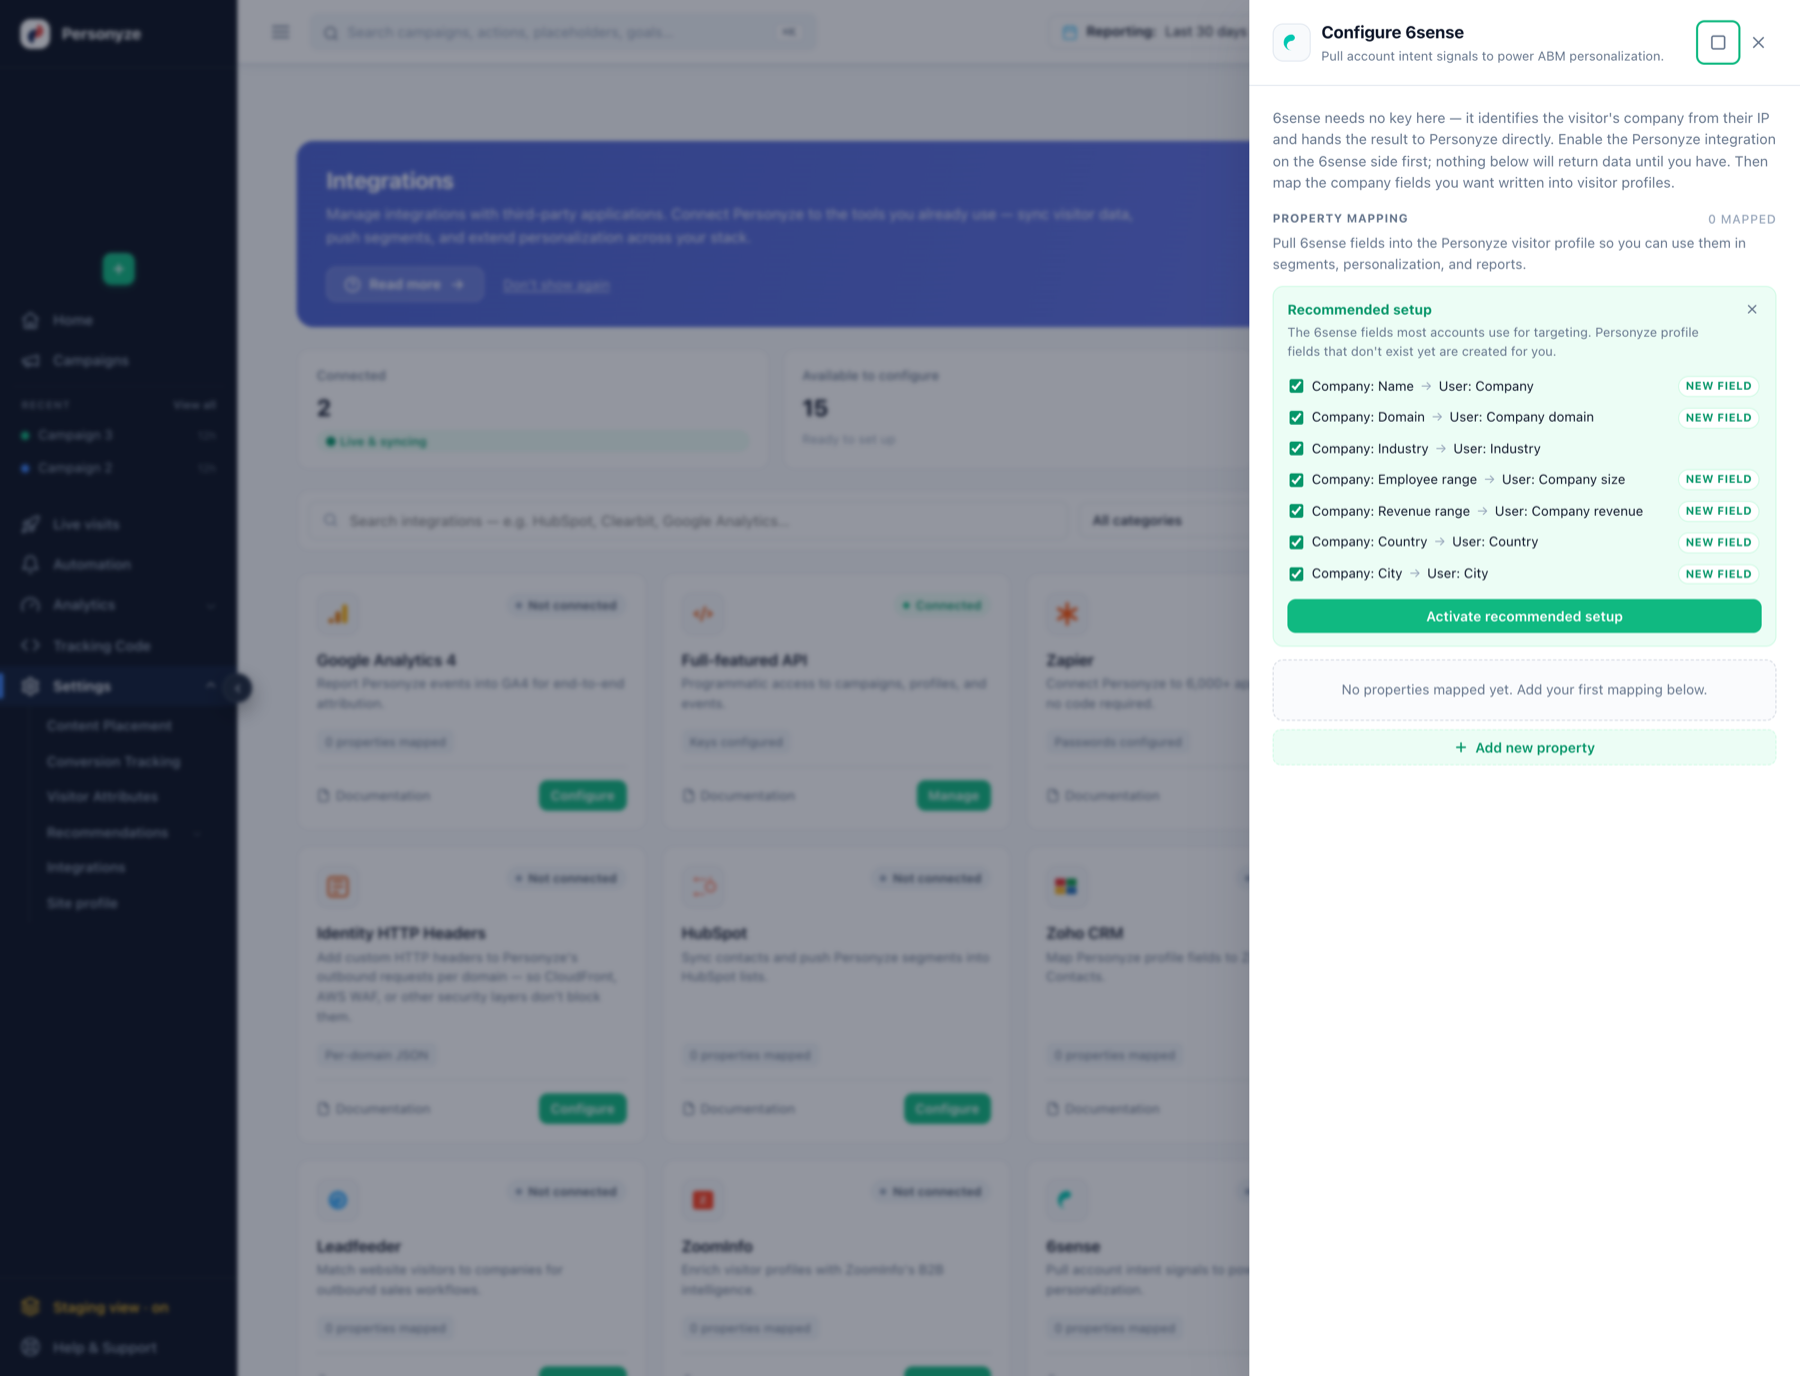Click Activate recommended setup
Image resolution: width=1800 pixels, height=1376 pixels.
pyautogui.click(x=1524, y=616)
